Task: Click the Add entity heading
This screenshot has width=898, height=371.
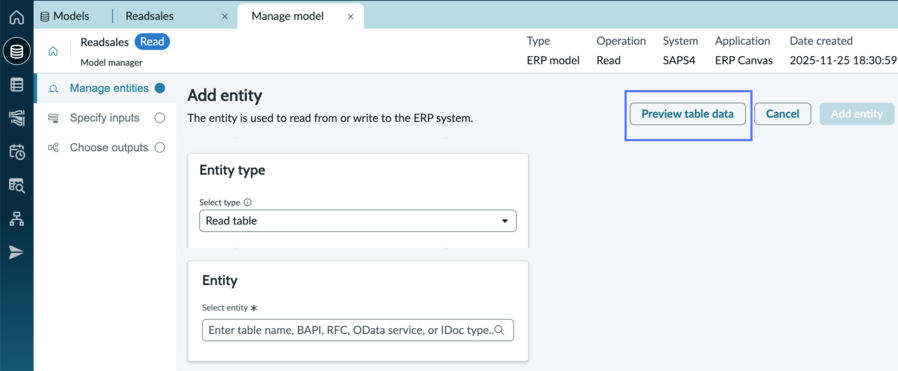Action: pos(224,96)
